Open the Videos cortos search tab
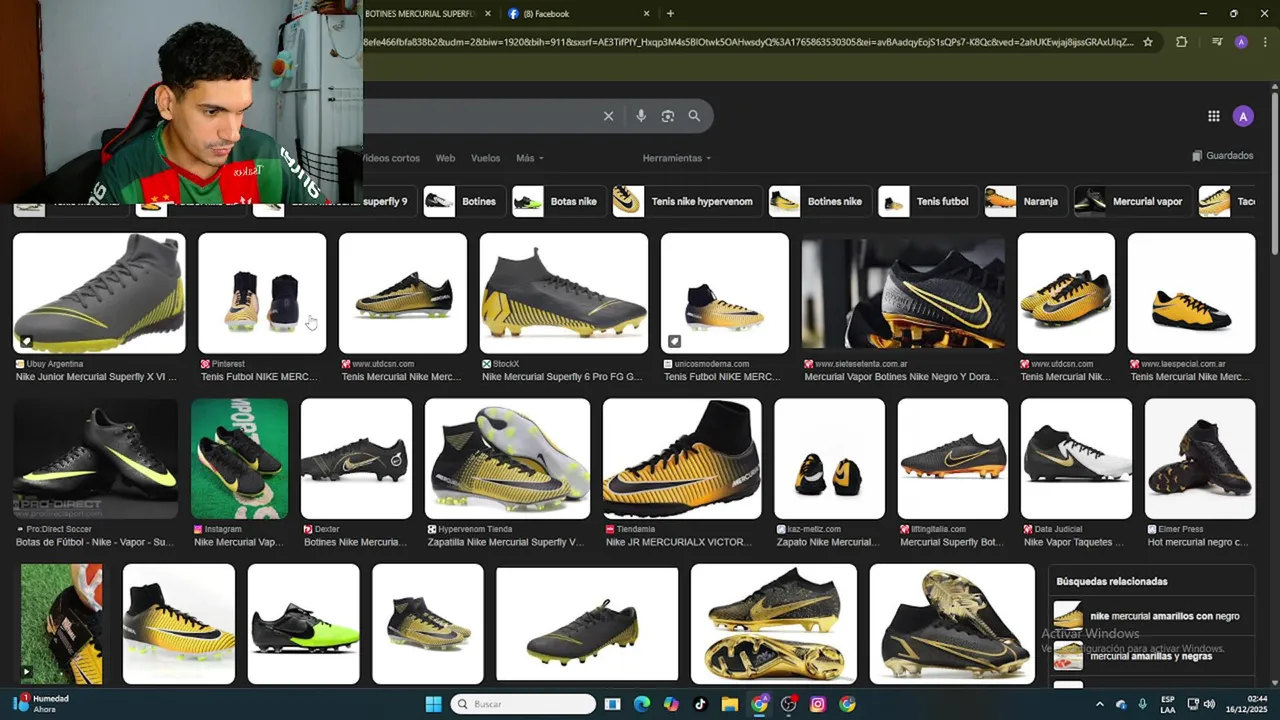Viewport: 1280px width, 720px height. [391, 158]
